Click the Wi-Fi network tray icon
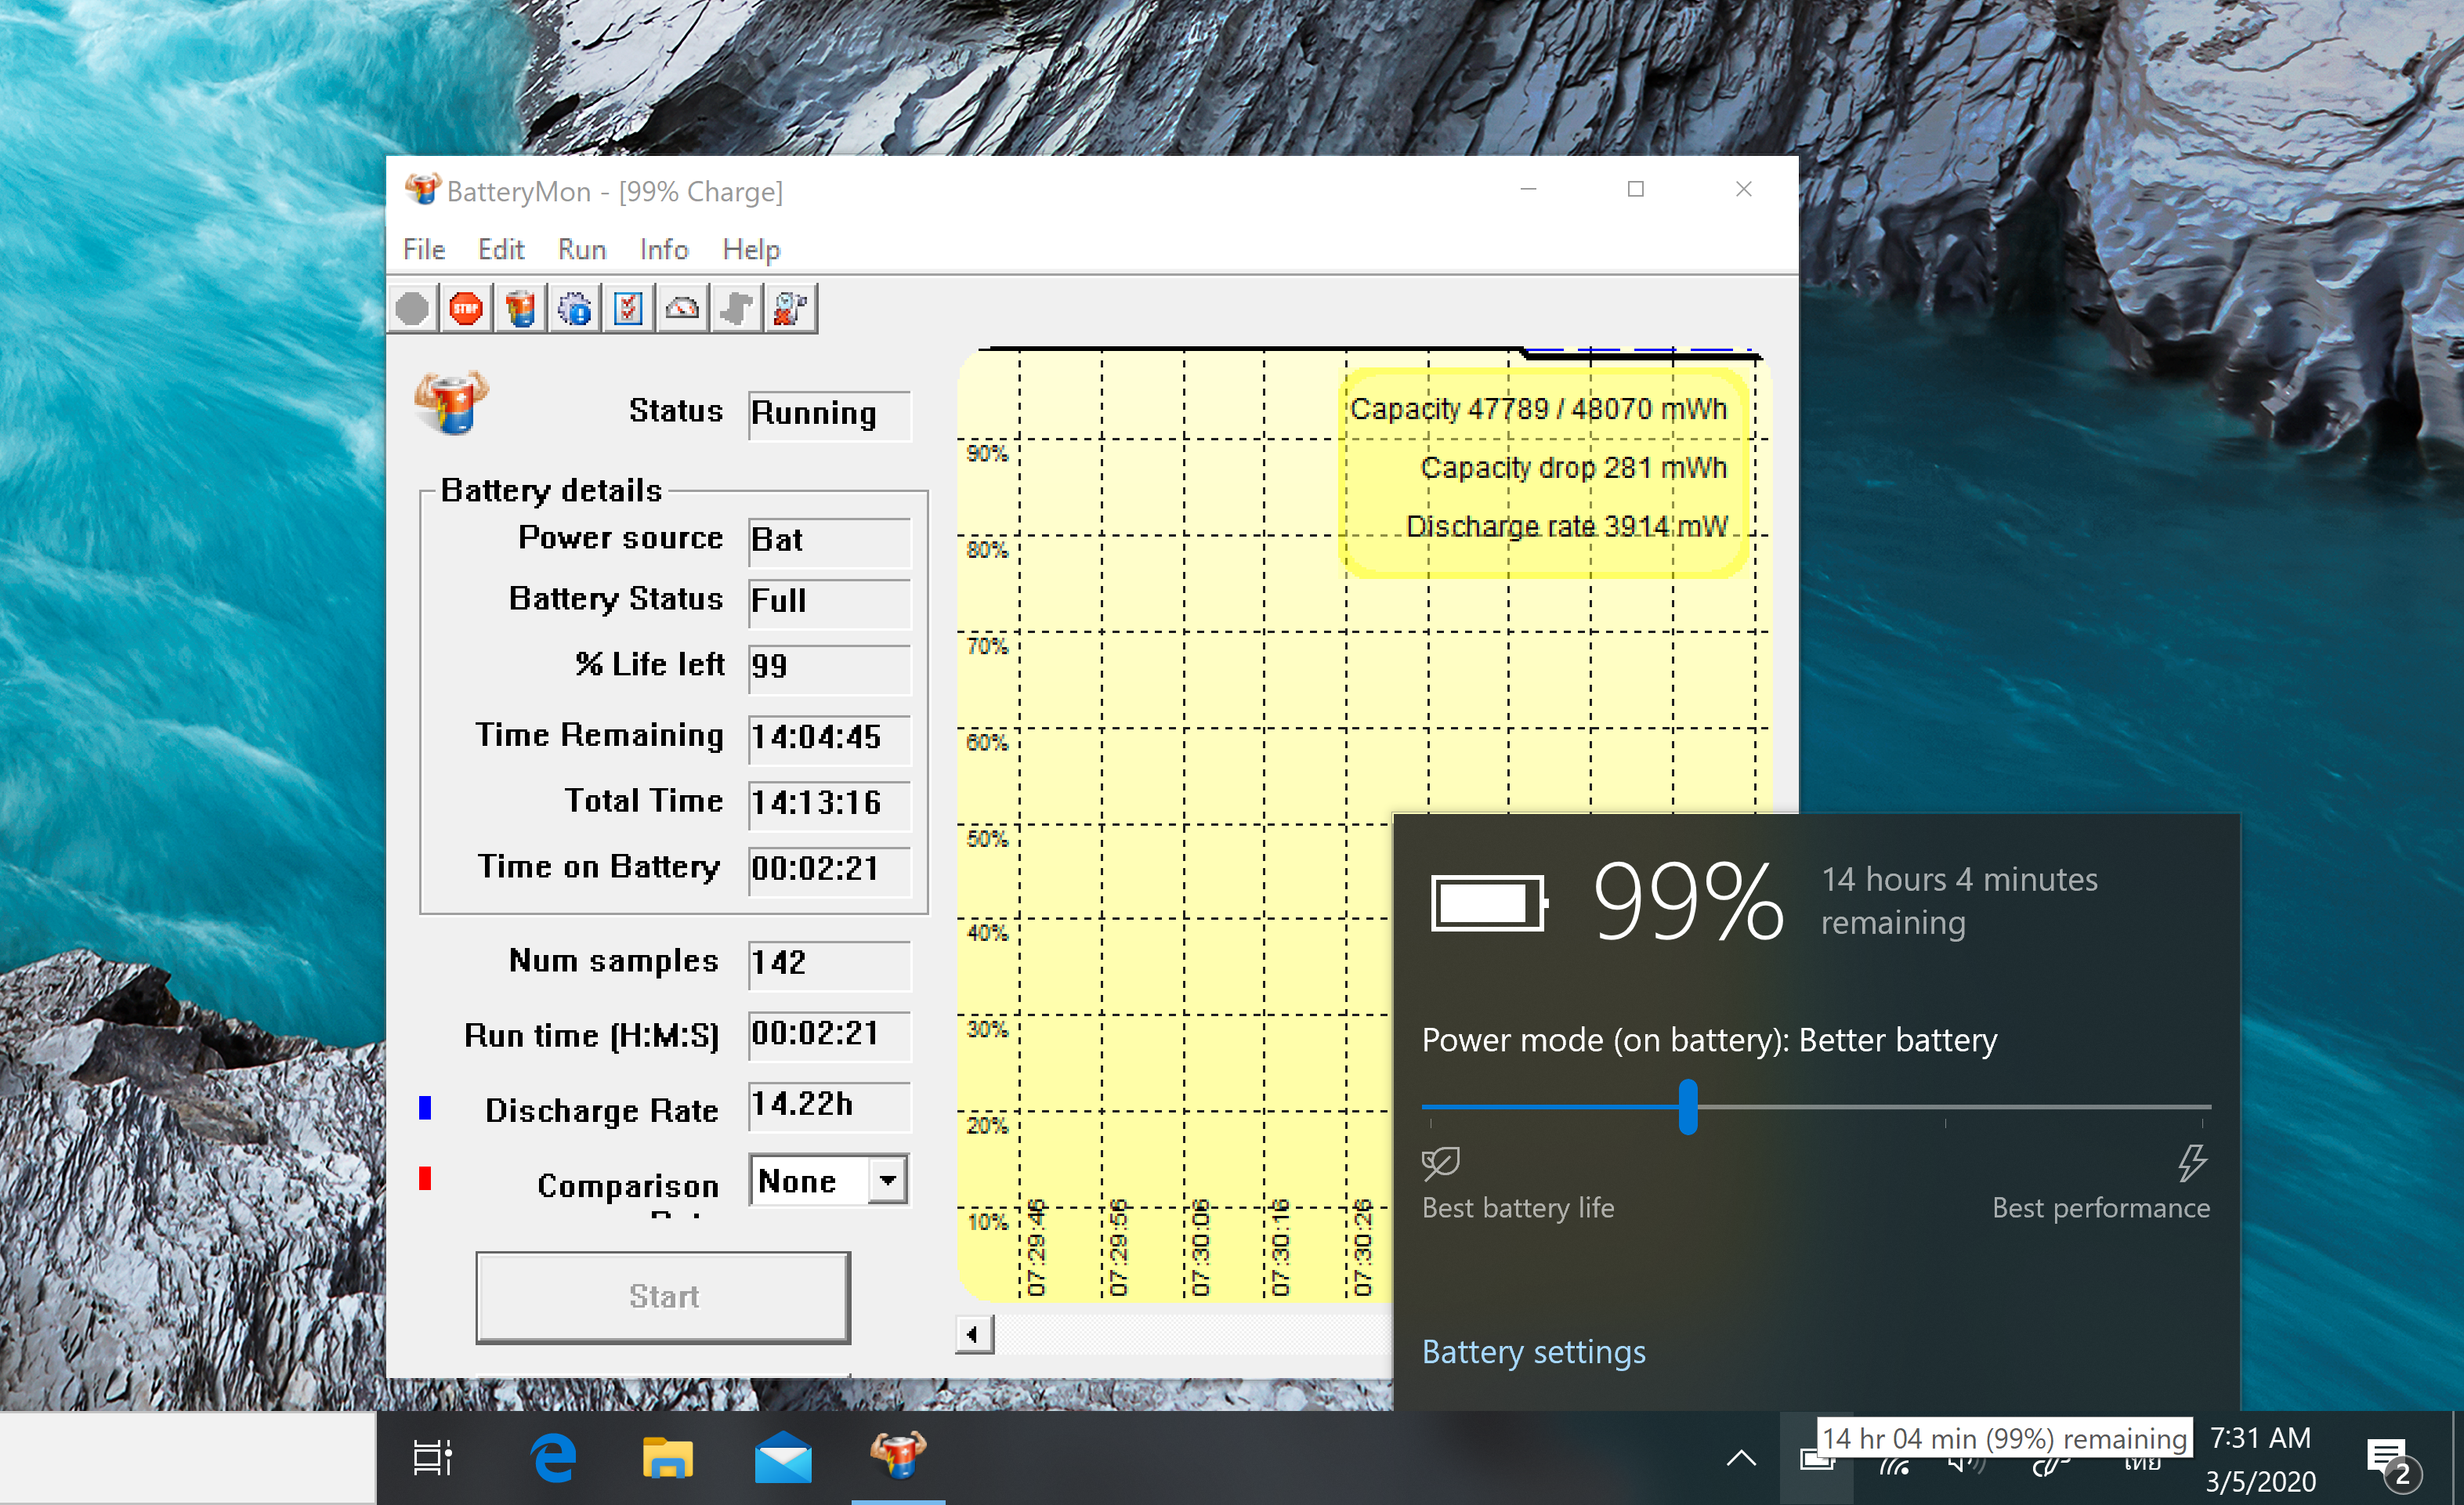This screenshot has height=1505, width=2464. pyautogui.click(x=1895, y=1465)
